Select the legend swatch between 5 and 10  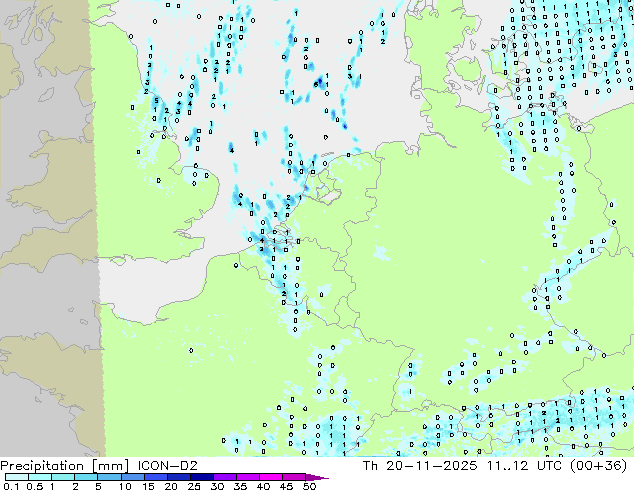click(x=109, y=477)
